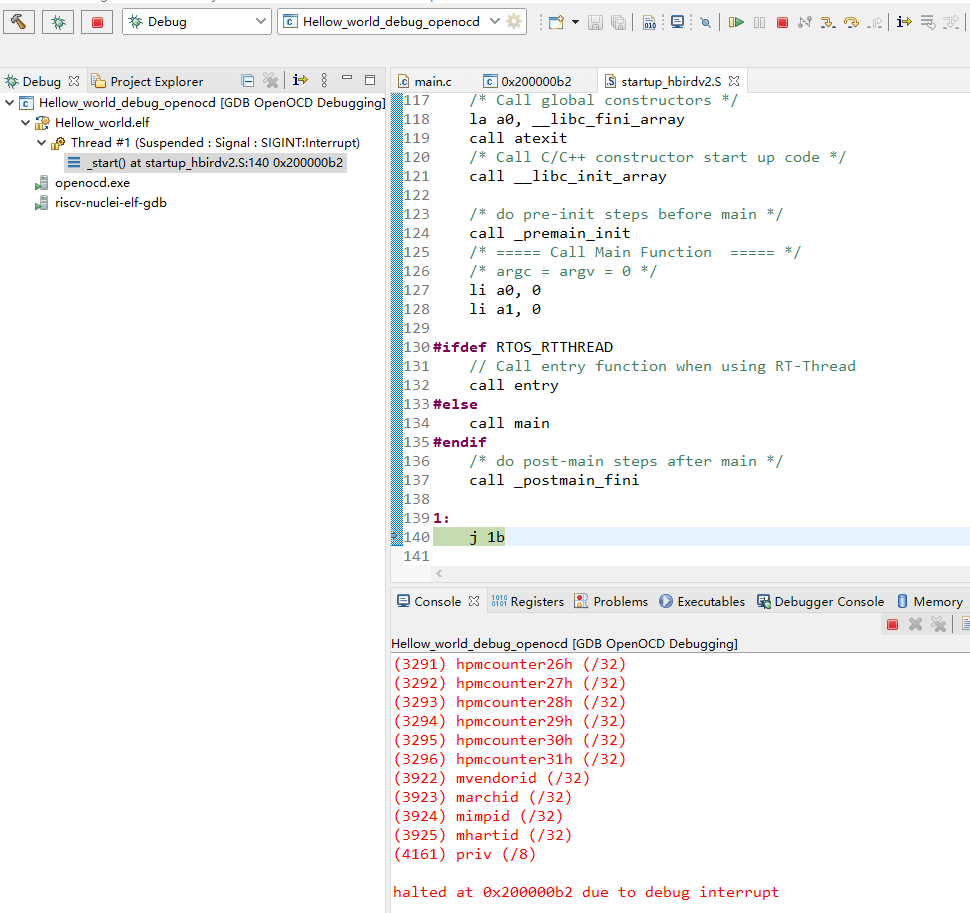Click the Step Return icon
970x913 pixels.
pos(875,23)
